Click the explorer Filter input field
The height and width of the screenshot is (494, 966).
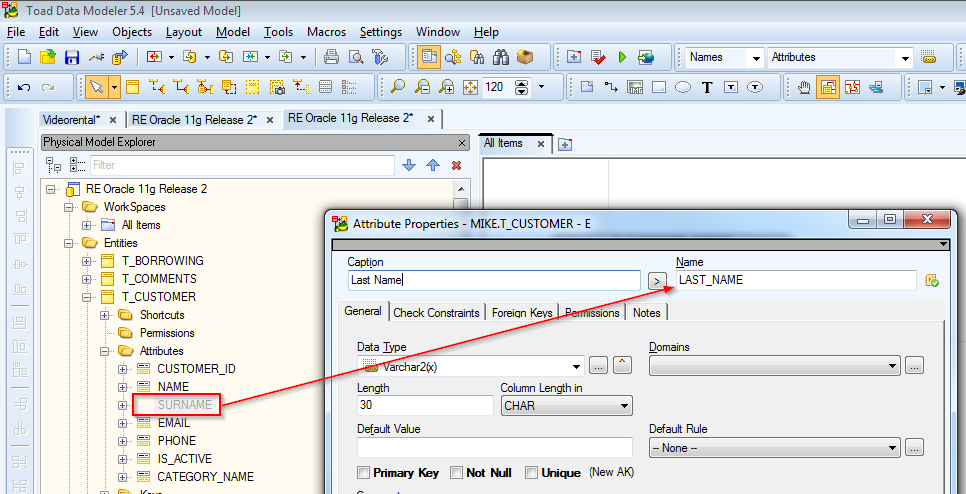tap(242, 165)
